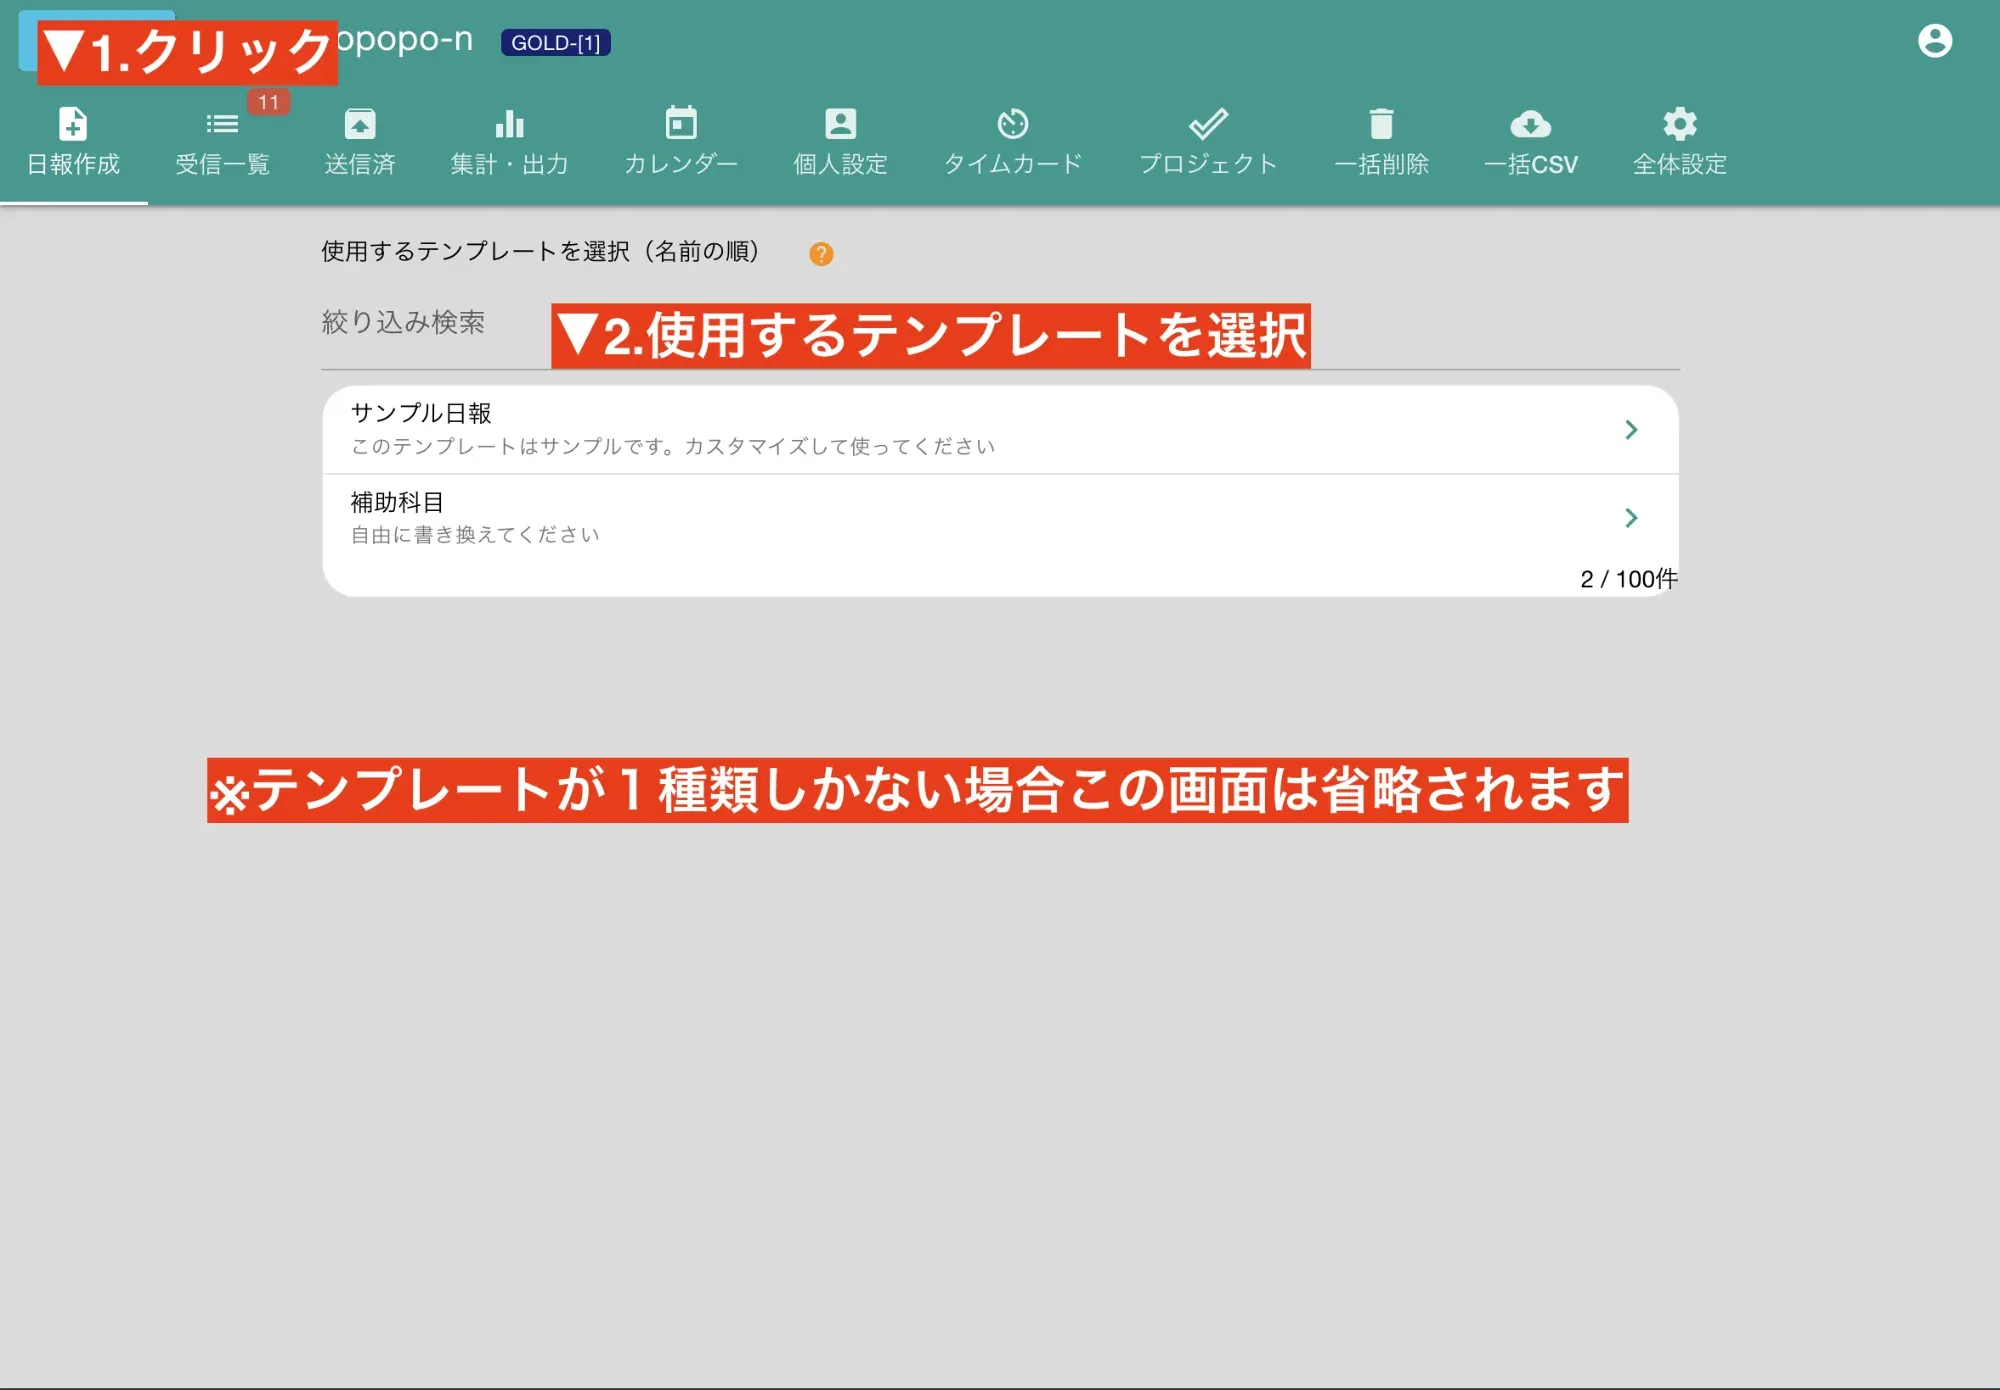This screenshot has height=1390, width=2000.
Task: Open the 日報作成 report creation icon
Action: point(71,124)
